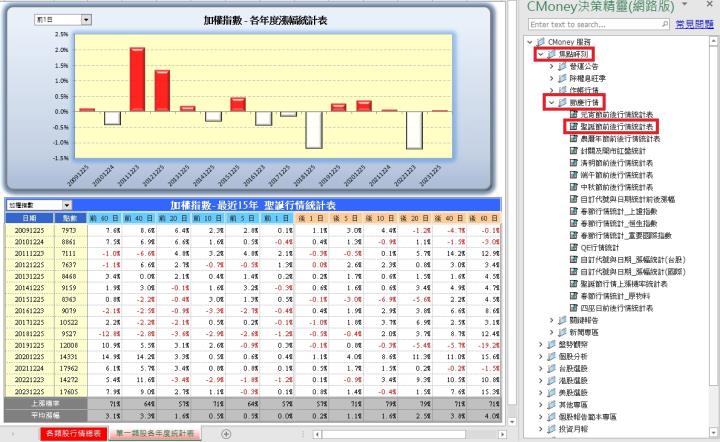The image size is (720, 442).
Task: Click the folder icon beside CMoney 服務
Action: click(x=541, y=42)
